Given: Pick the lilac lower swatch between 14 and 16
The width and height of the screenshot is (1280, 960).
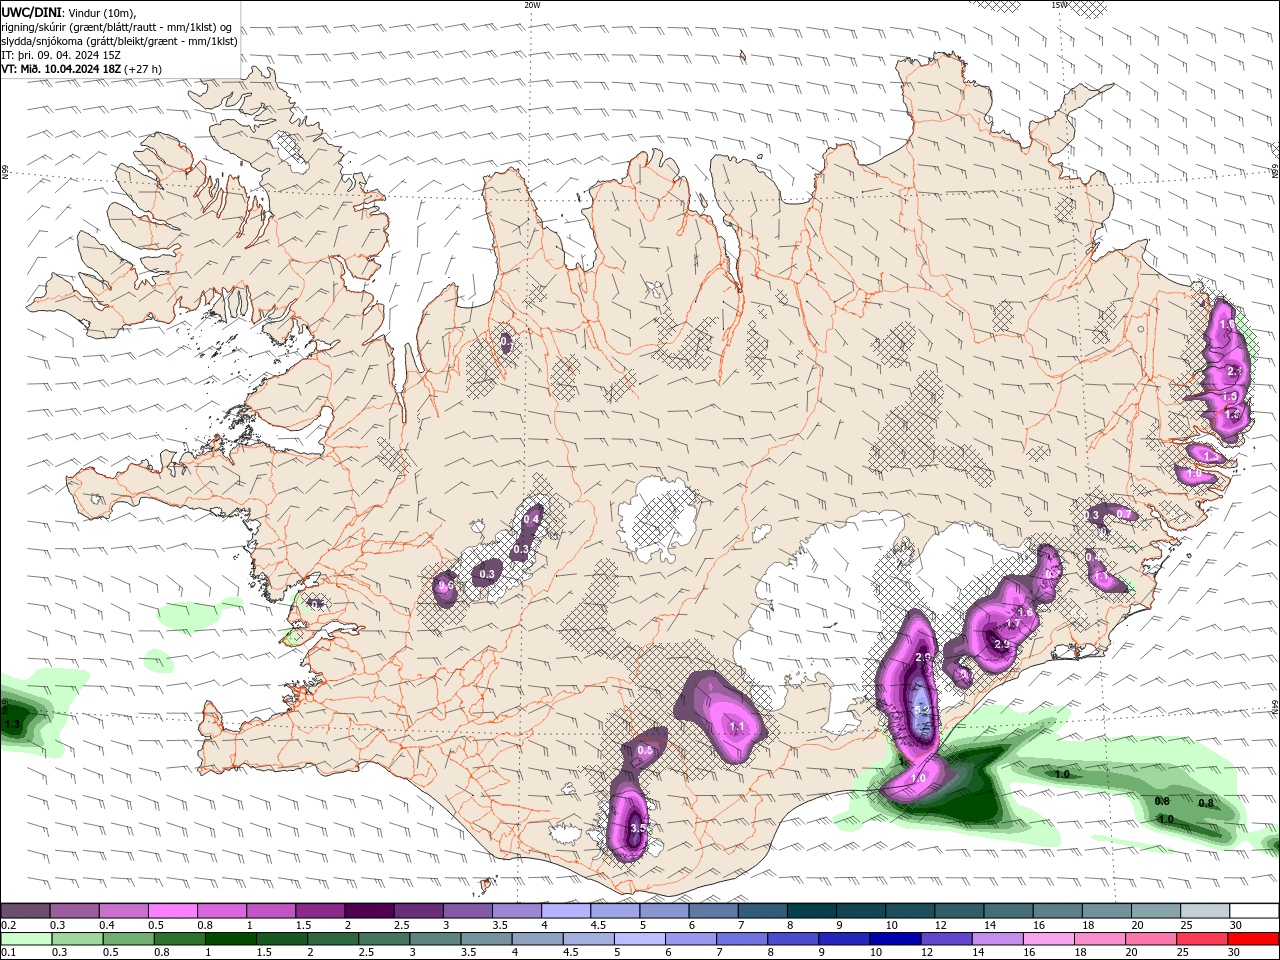Looking at the screenshot, I should (999, 939).
